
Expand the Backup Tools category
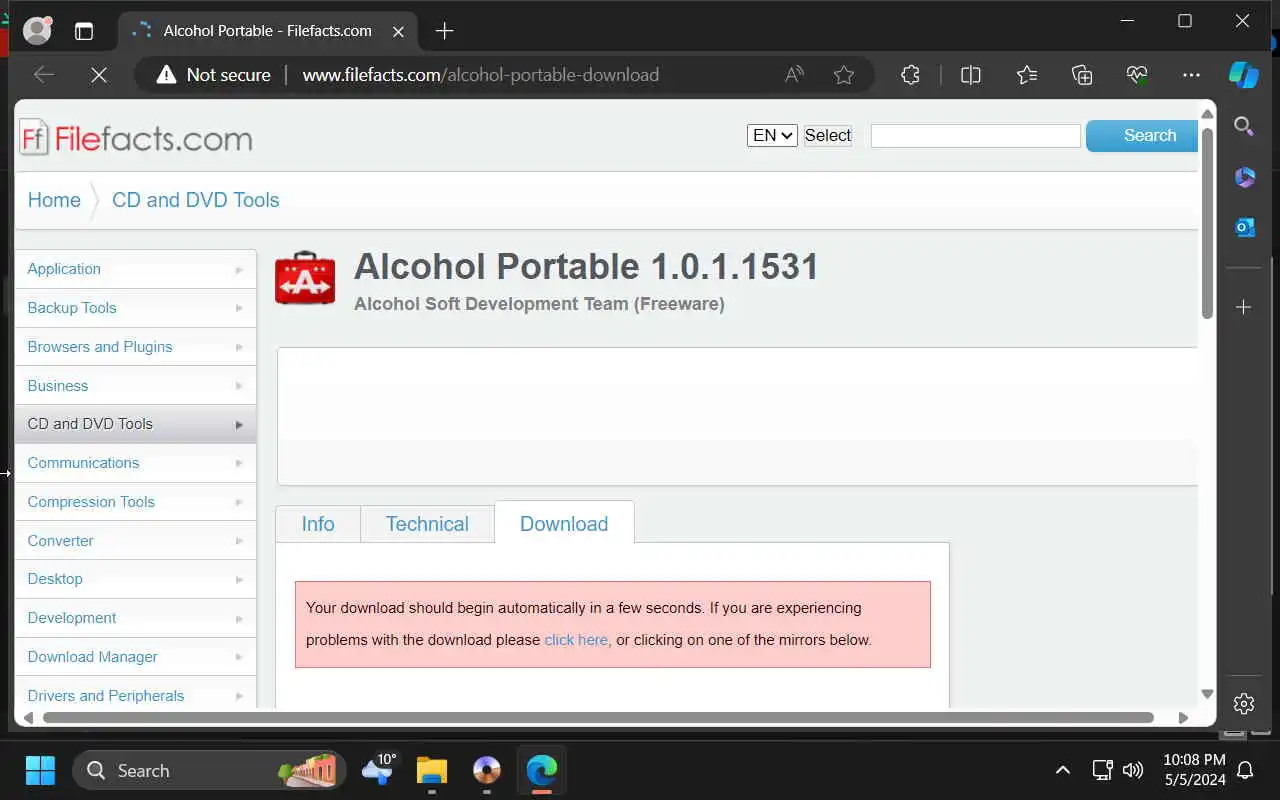tap(136, 308)
